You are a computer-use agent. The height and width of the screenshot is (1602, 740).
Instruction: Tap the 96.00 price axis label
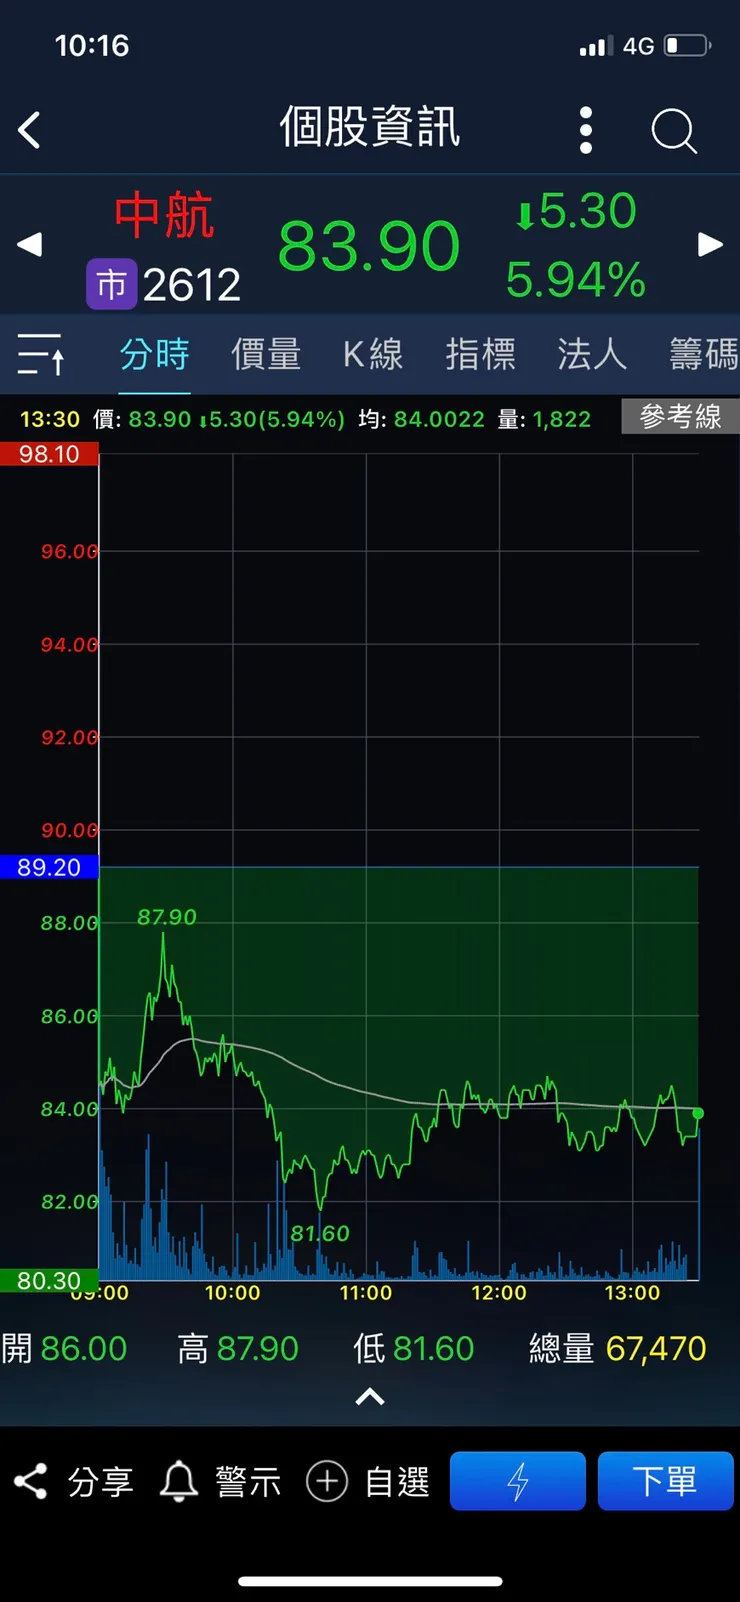(70, 551)
